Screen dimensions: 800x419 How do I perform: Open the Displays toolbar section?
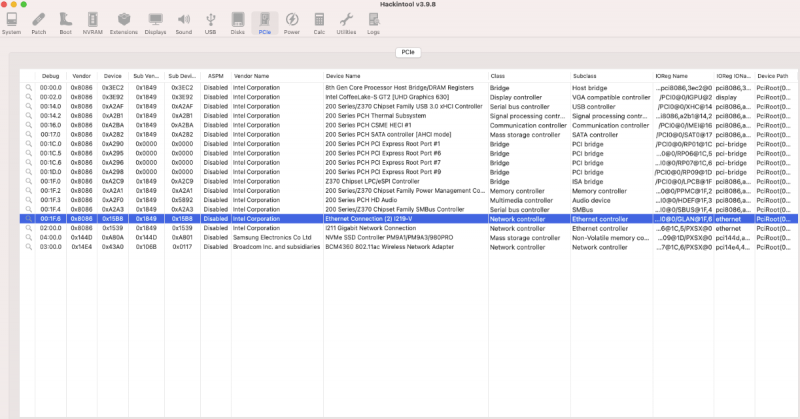pyautogui.click(x=155, y=23)
